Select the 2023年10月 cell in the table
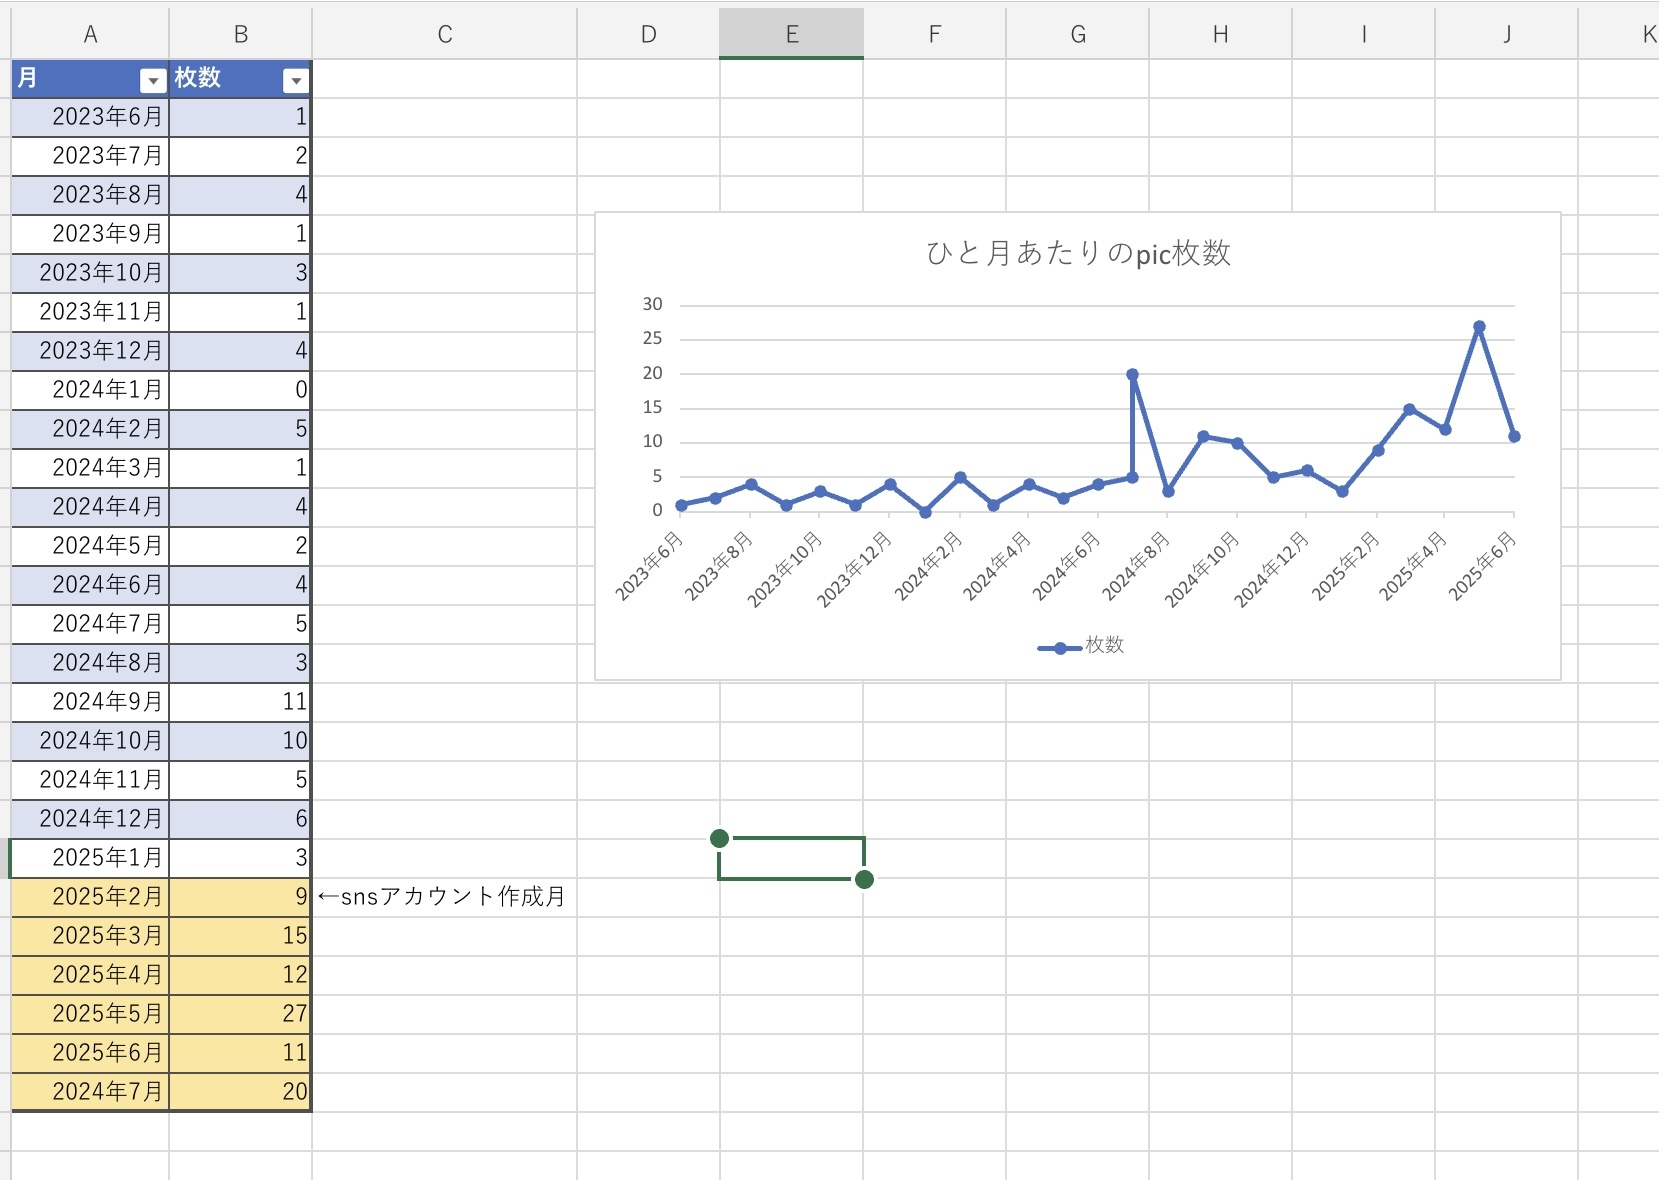Image resolution: width=1659 pixels, height=1180 pixels. pos(90,273)
